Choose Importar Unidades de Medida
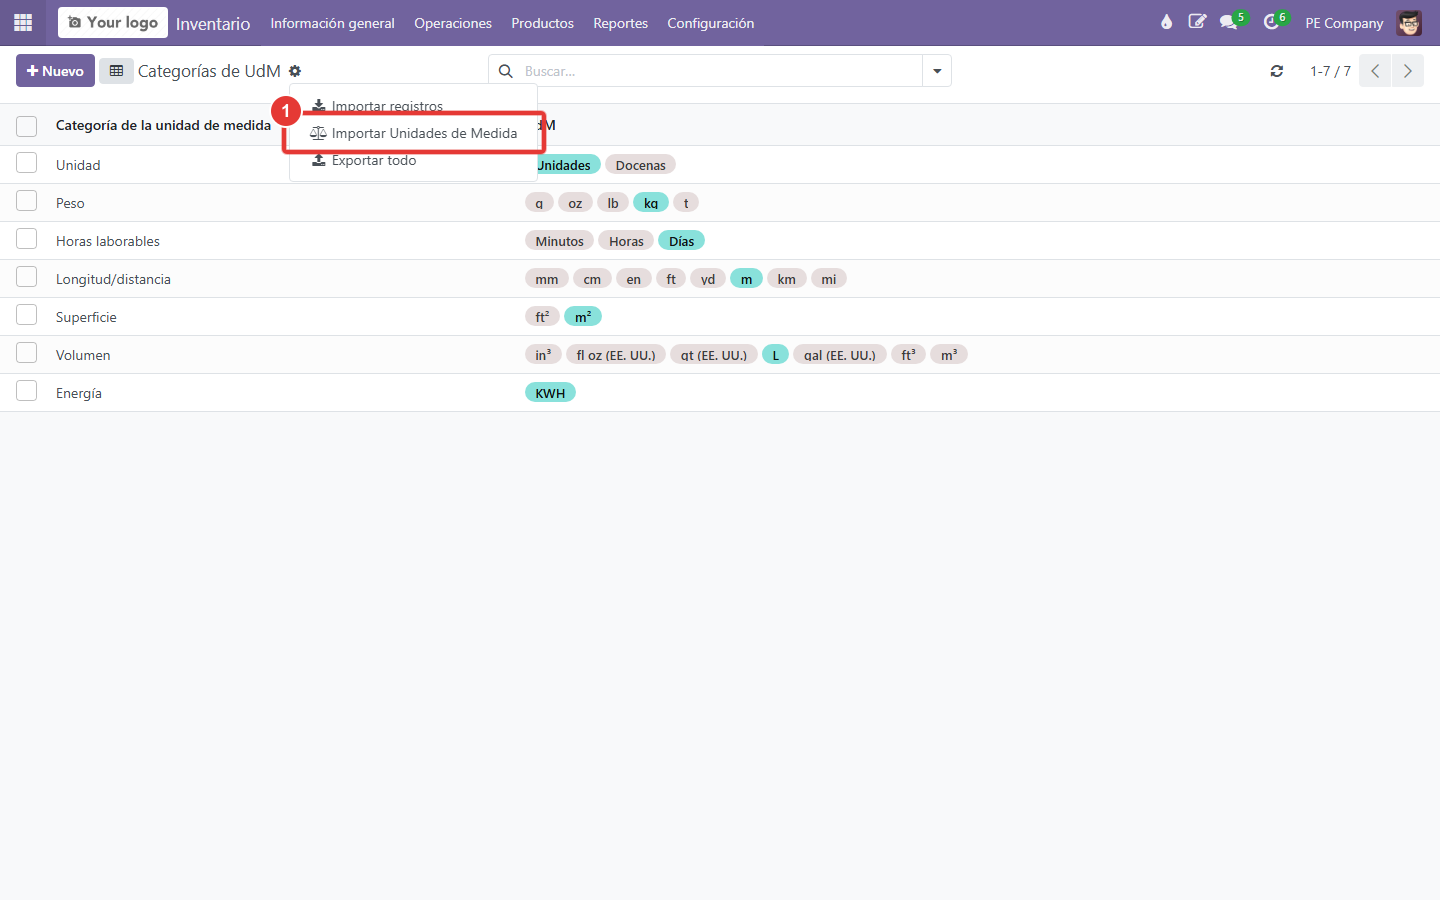1440x900 pixels. point(414,133)
